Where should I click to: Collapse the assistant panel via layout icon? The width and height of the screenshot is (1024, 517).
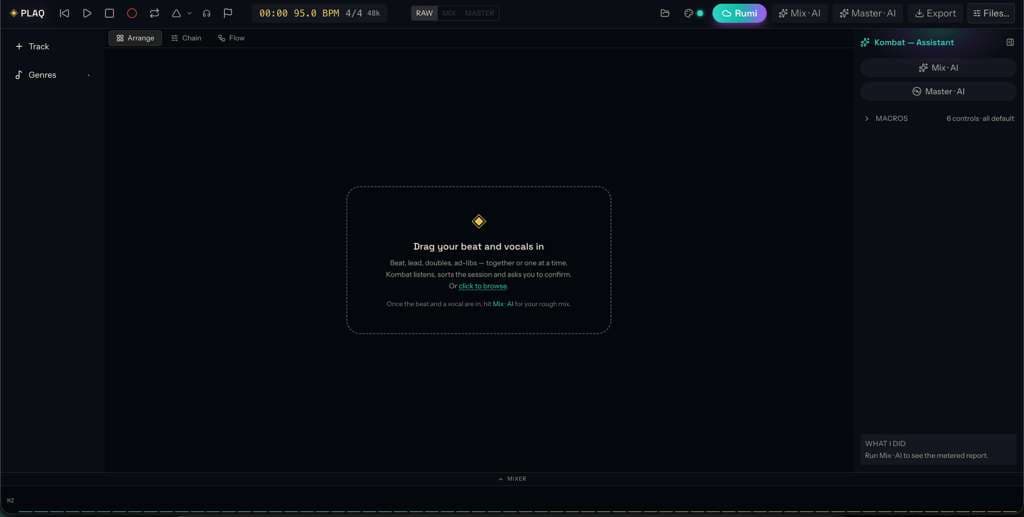coord(1010,42)
